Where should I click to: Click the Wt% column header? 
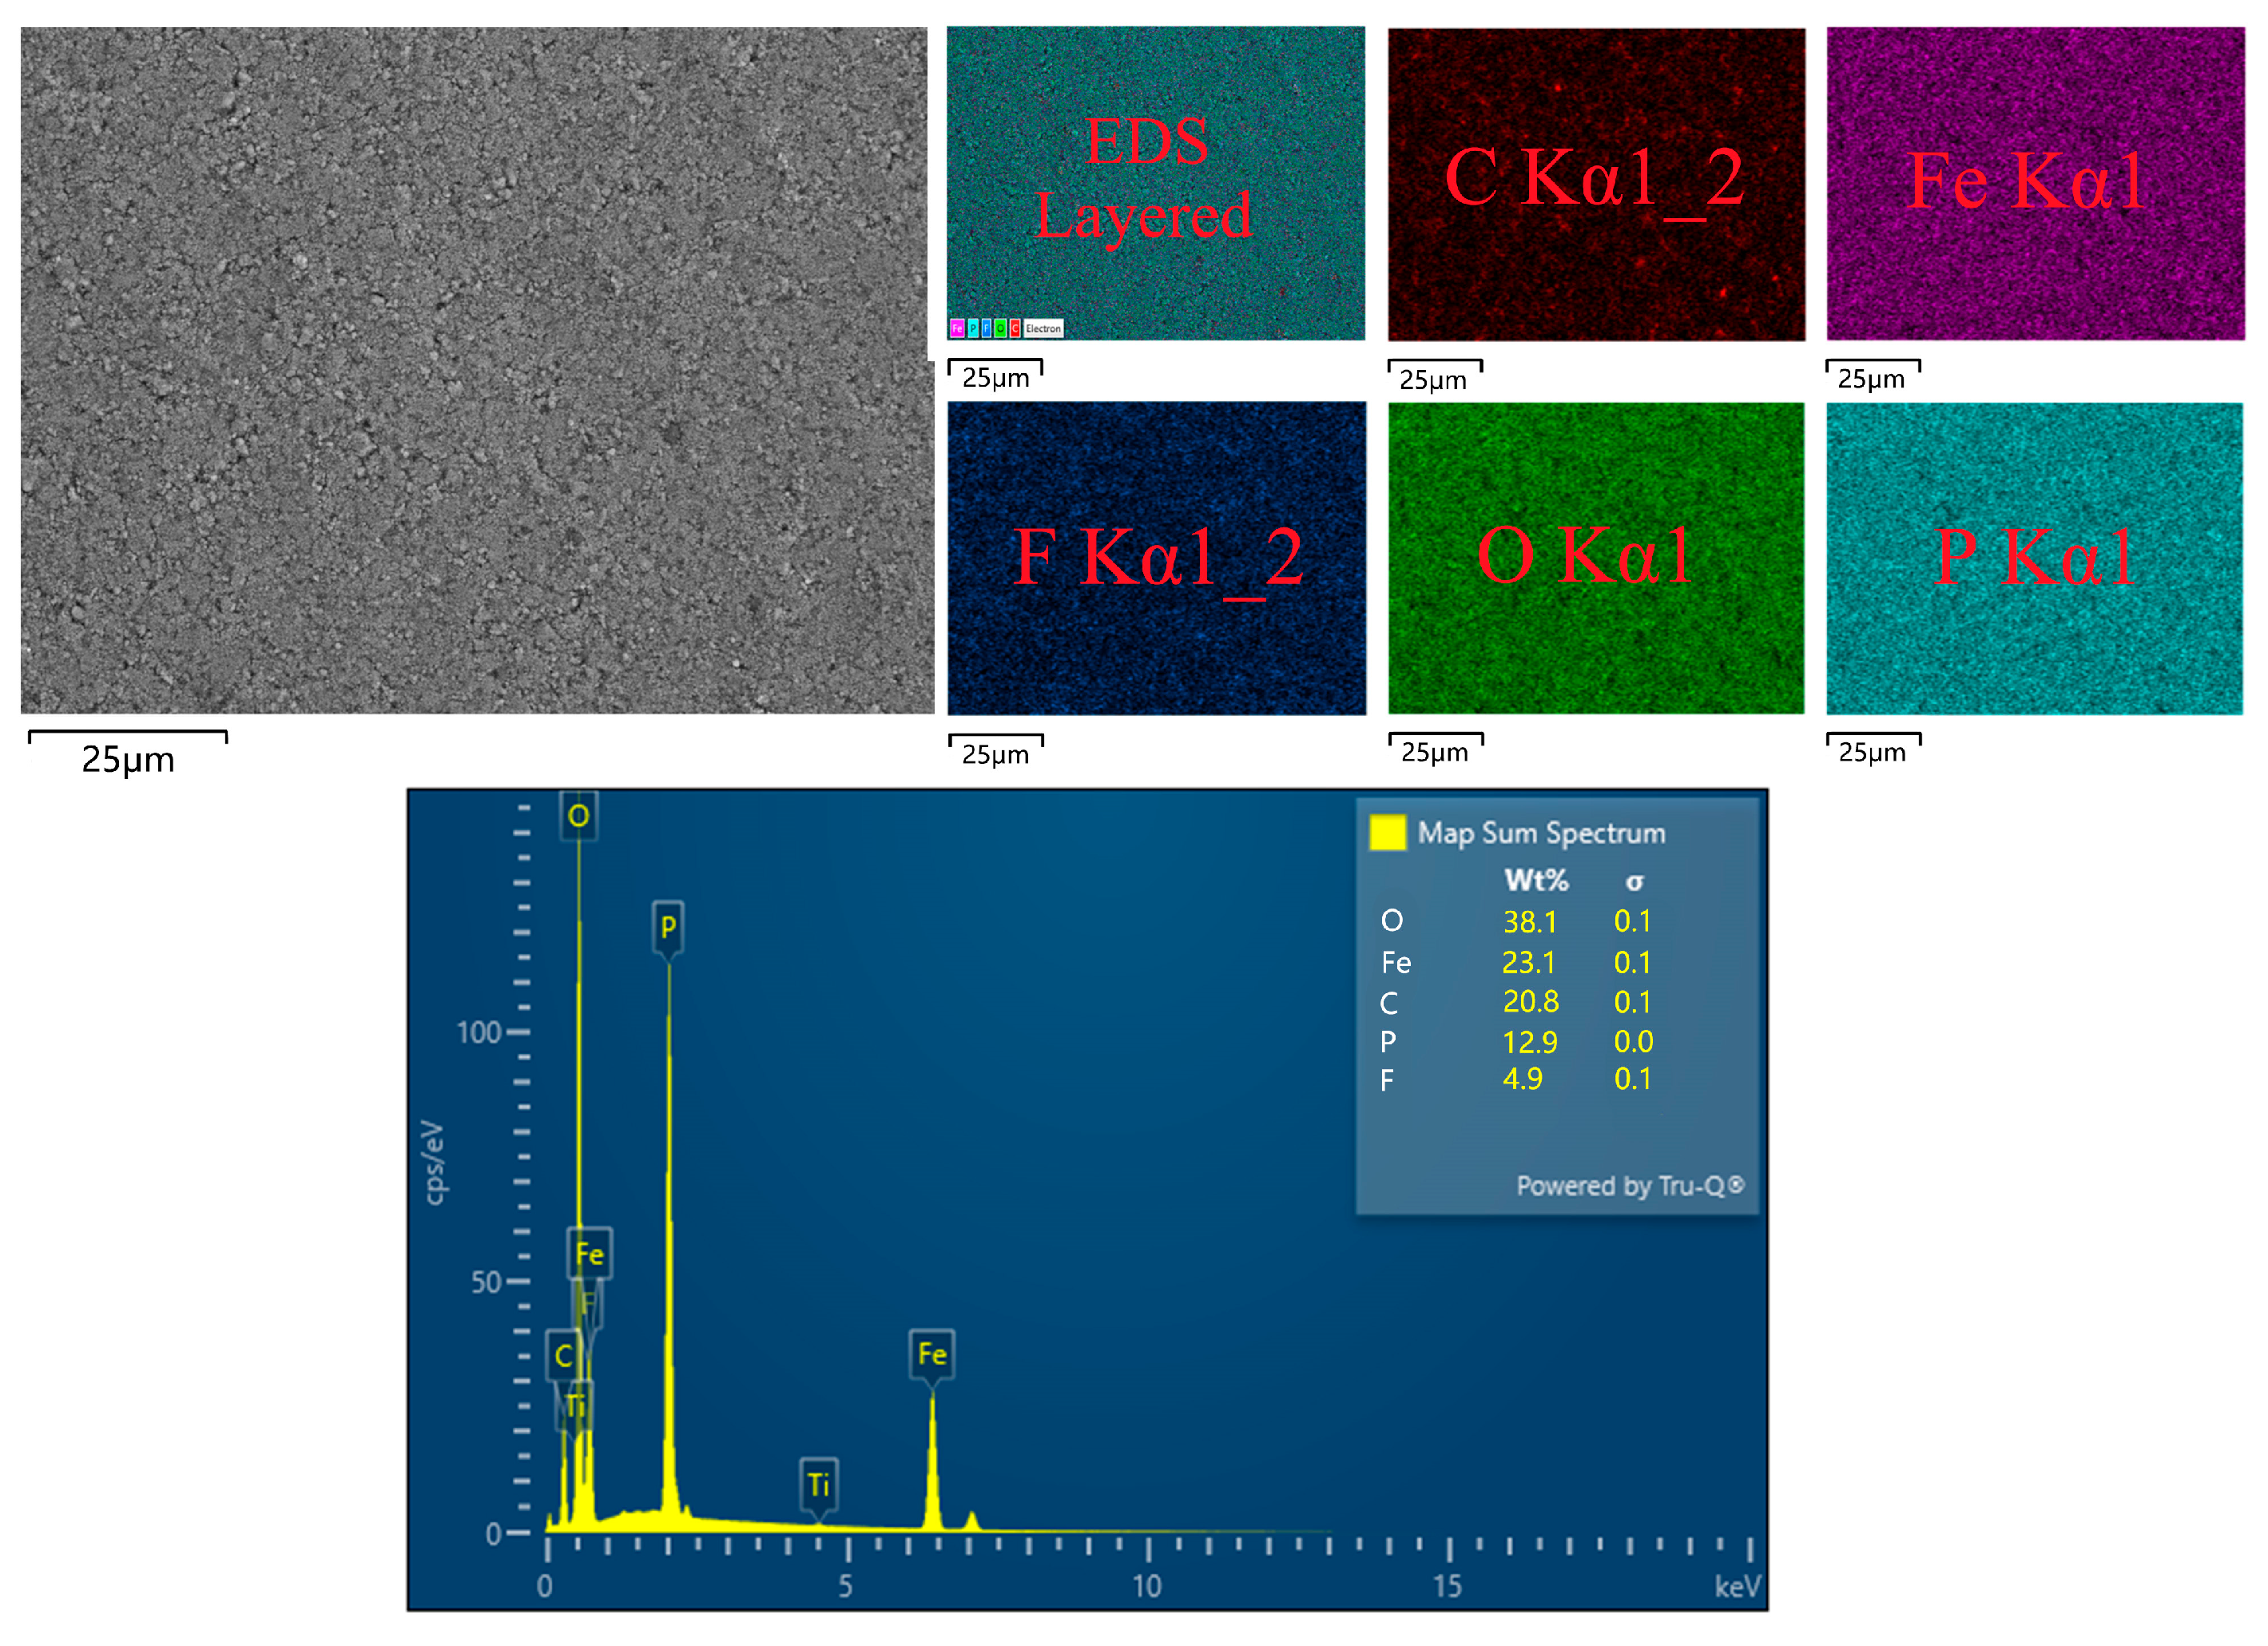(x=1536, y=880)
